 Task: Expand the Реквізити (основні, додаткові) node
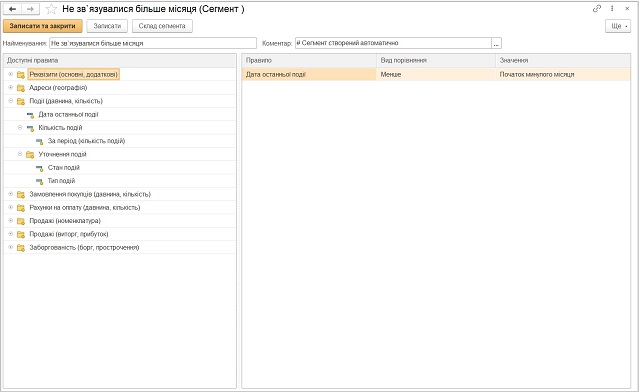pyautogui.click(x=11, y=74)
